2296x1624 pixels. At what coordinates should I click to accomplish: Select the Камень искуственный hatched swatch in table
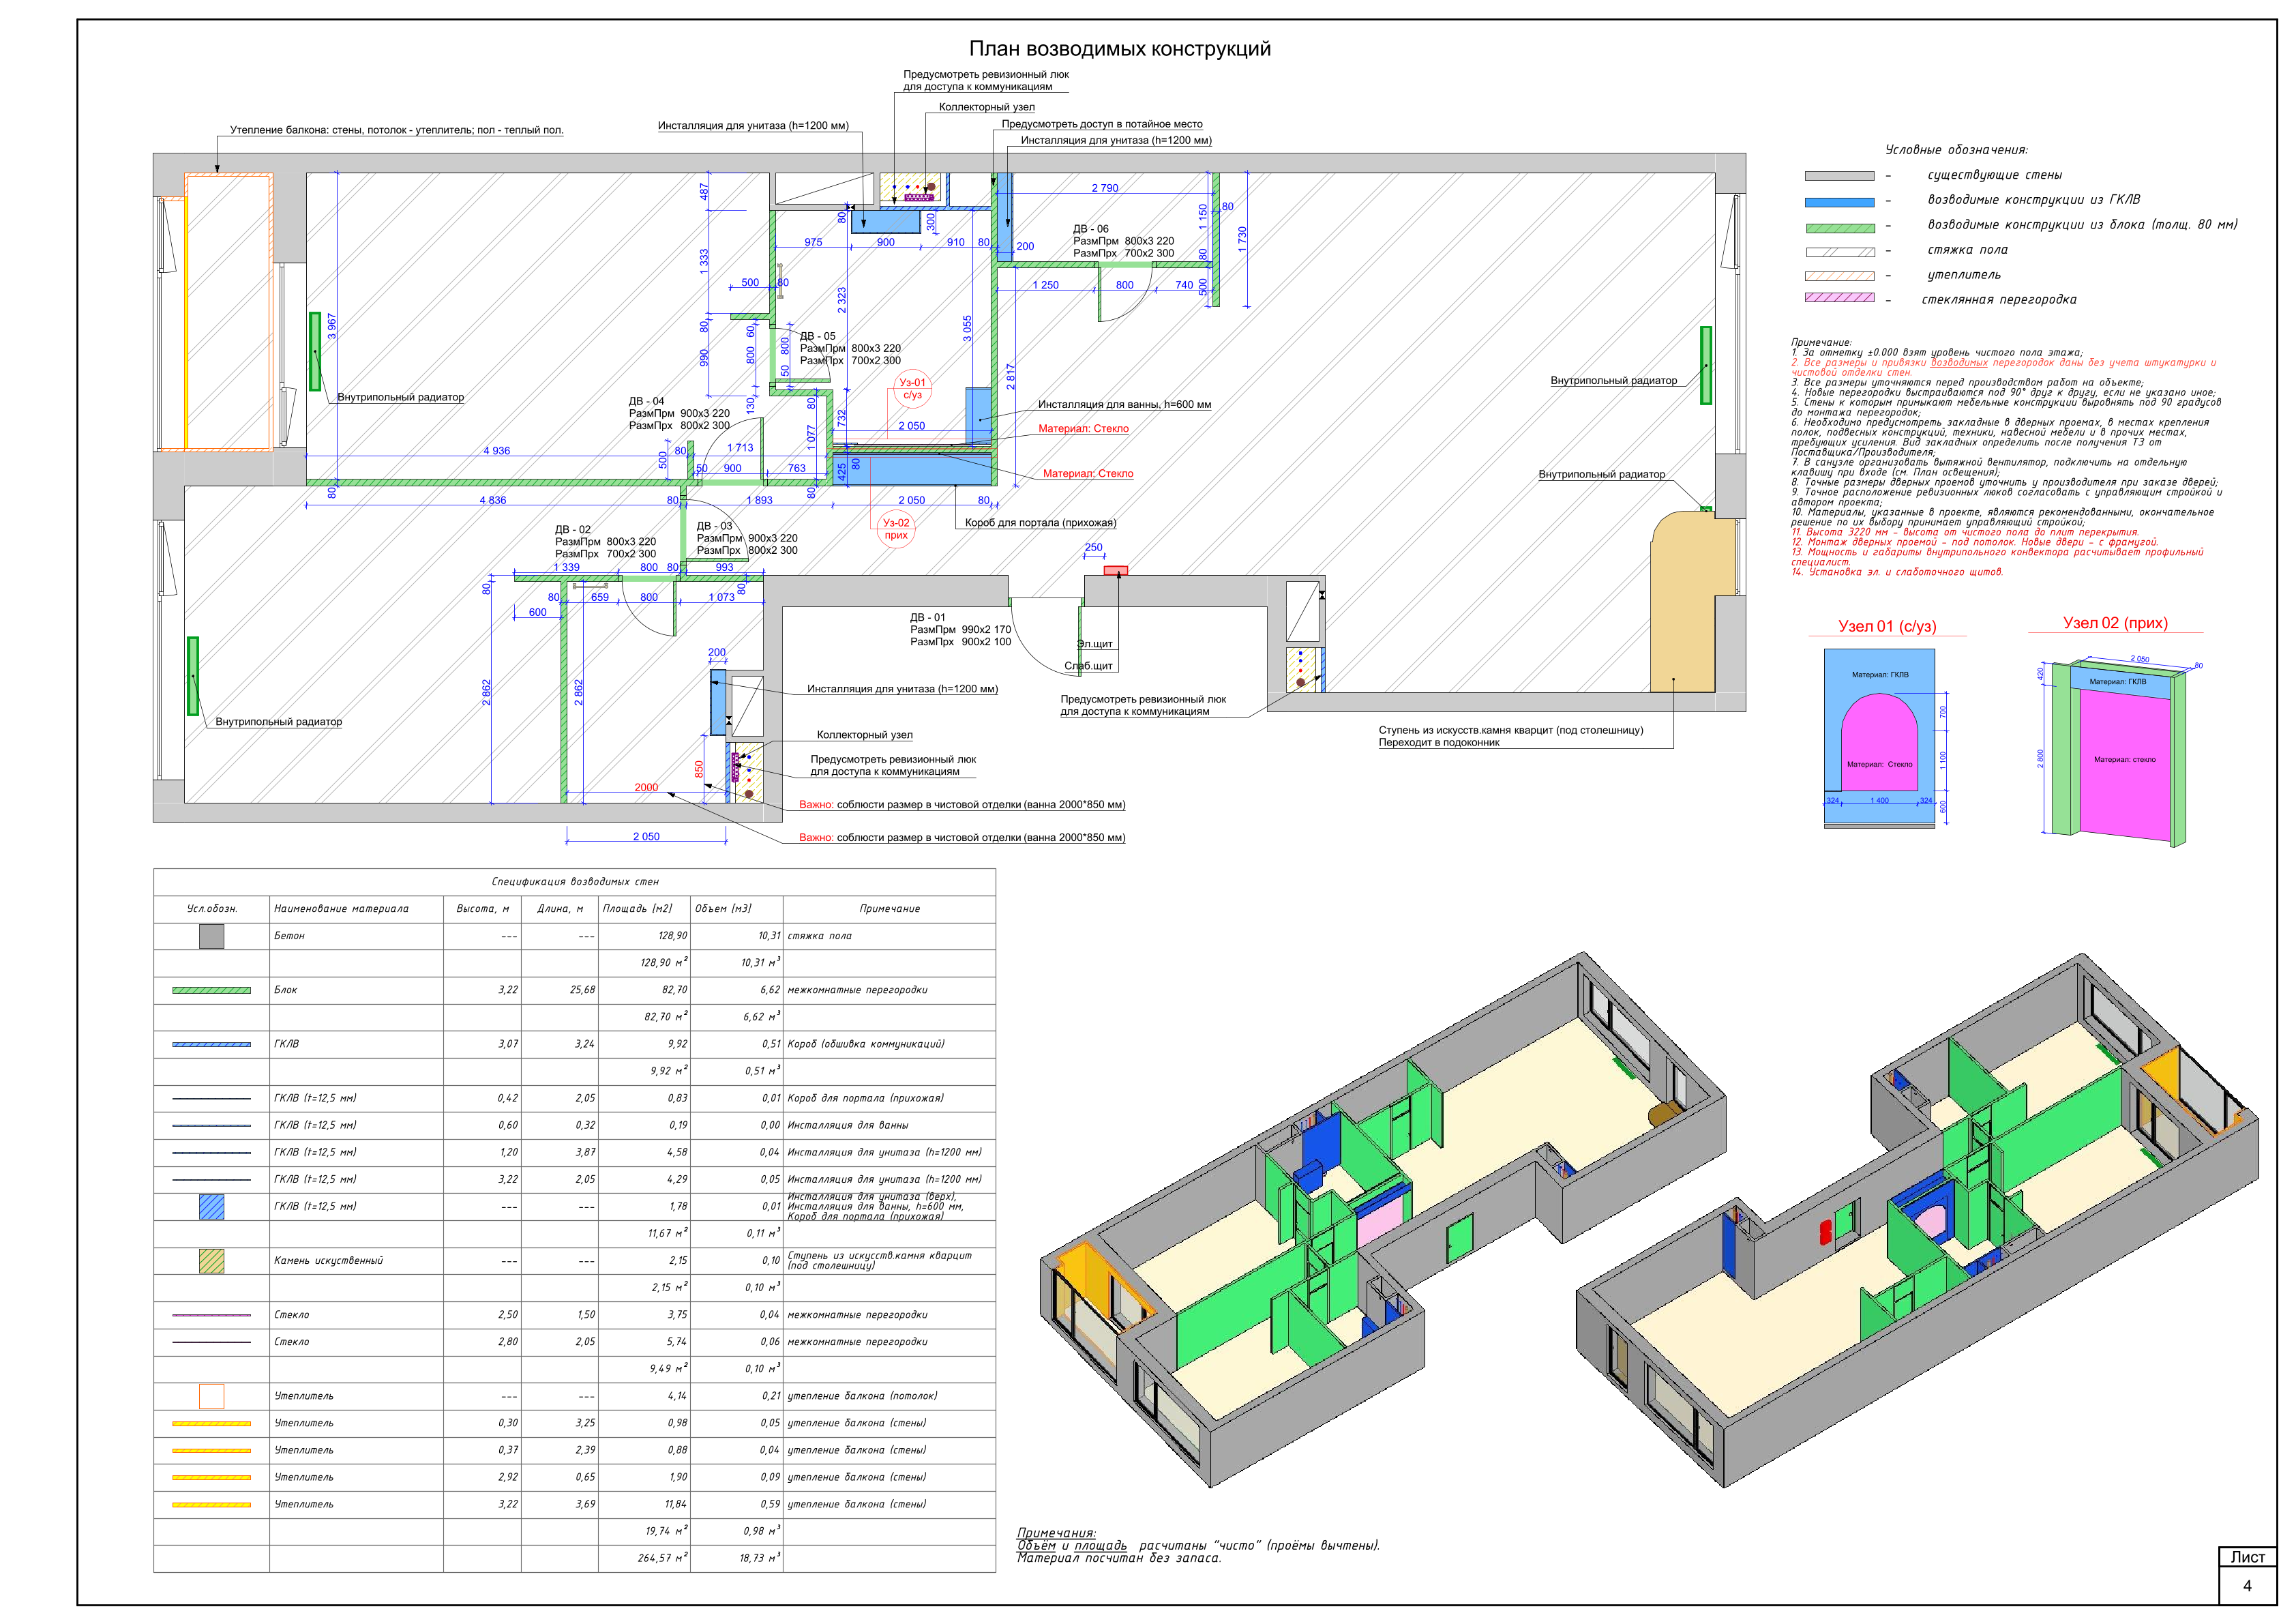click(211, 1261)
